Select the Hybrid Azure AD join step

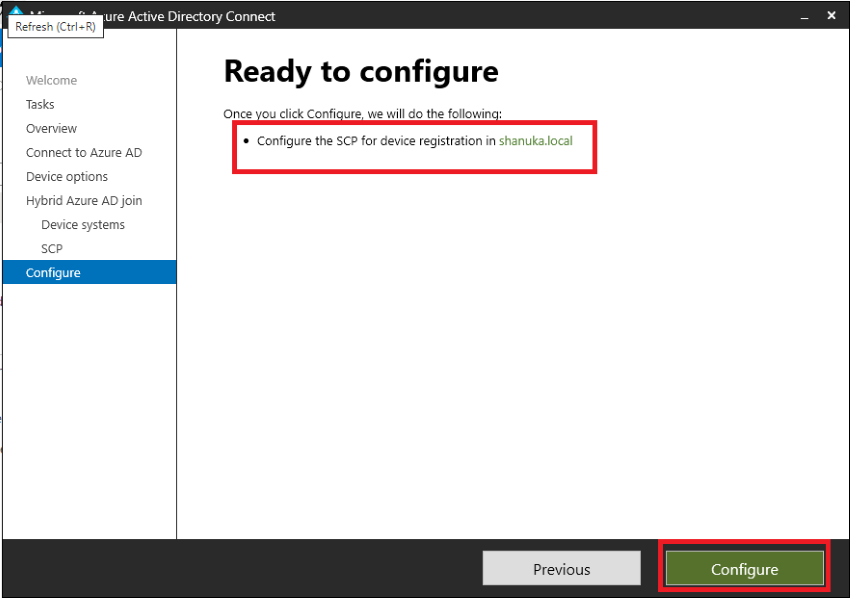click(x=84, y=200)
